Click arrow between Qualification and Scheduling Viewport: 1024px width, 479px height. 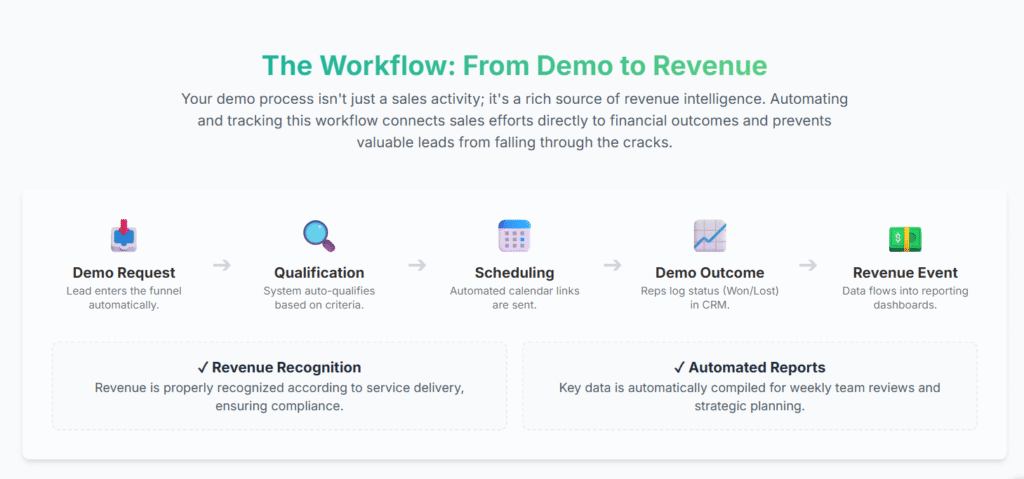[417, 265]
